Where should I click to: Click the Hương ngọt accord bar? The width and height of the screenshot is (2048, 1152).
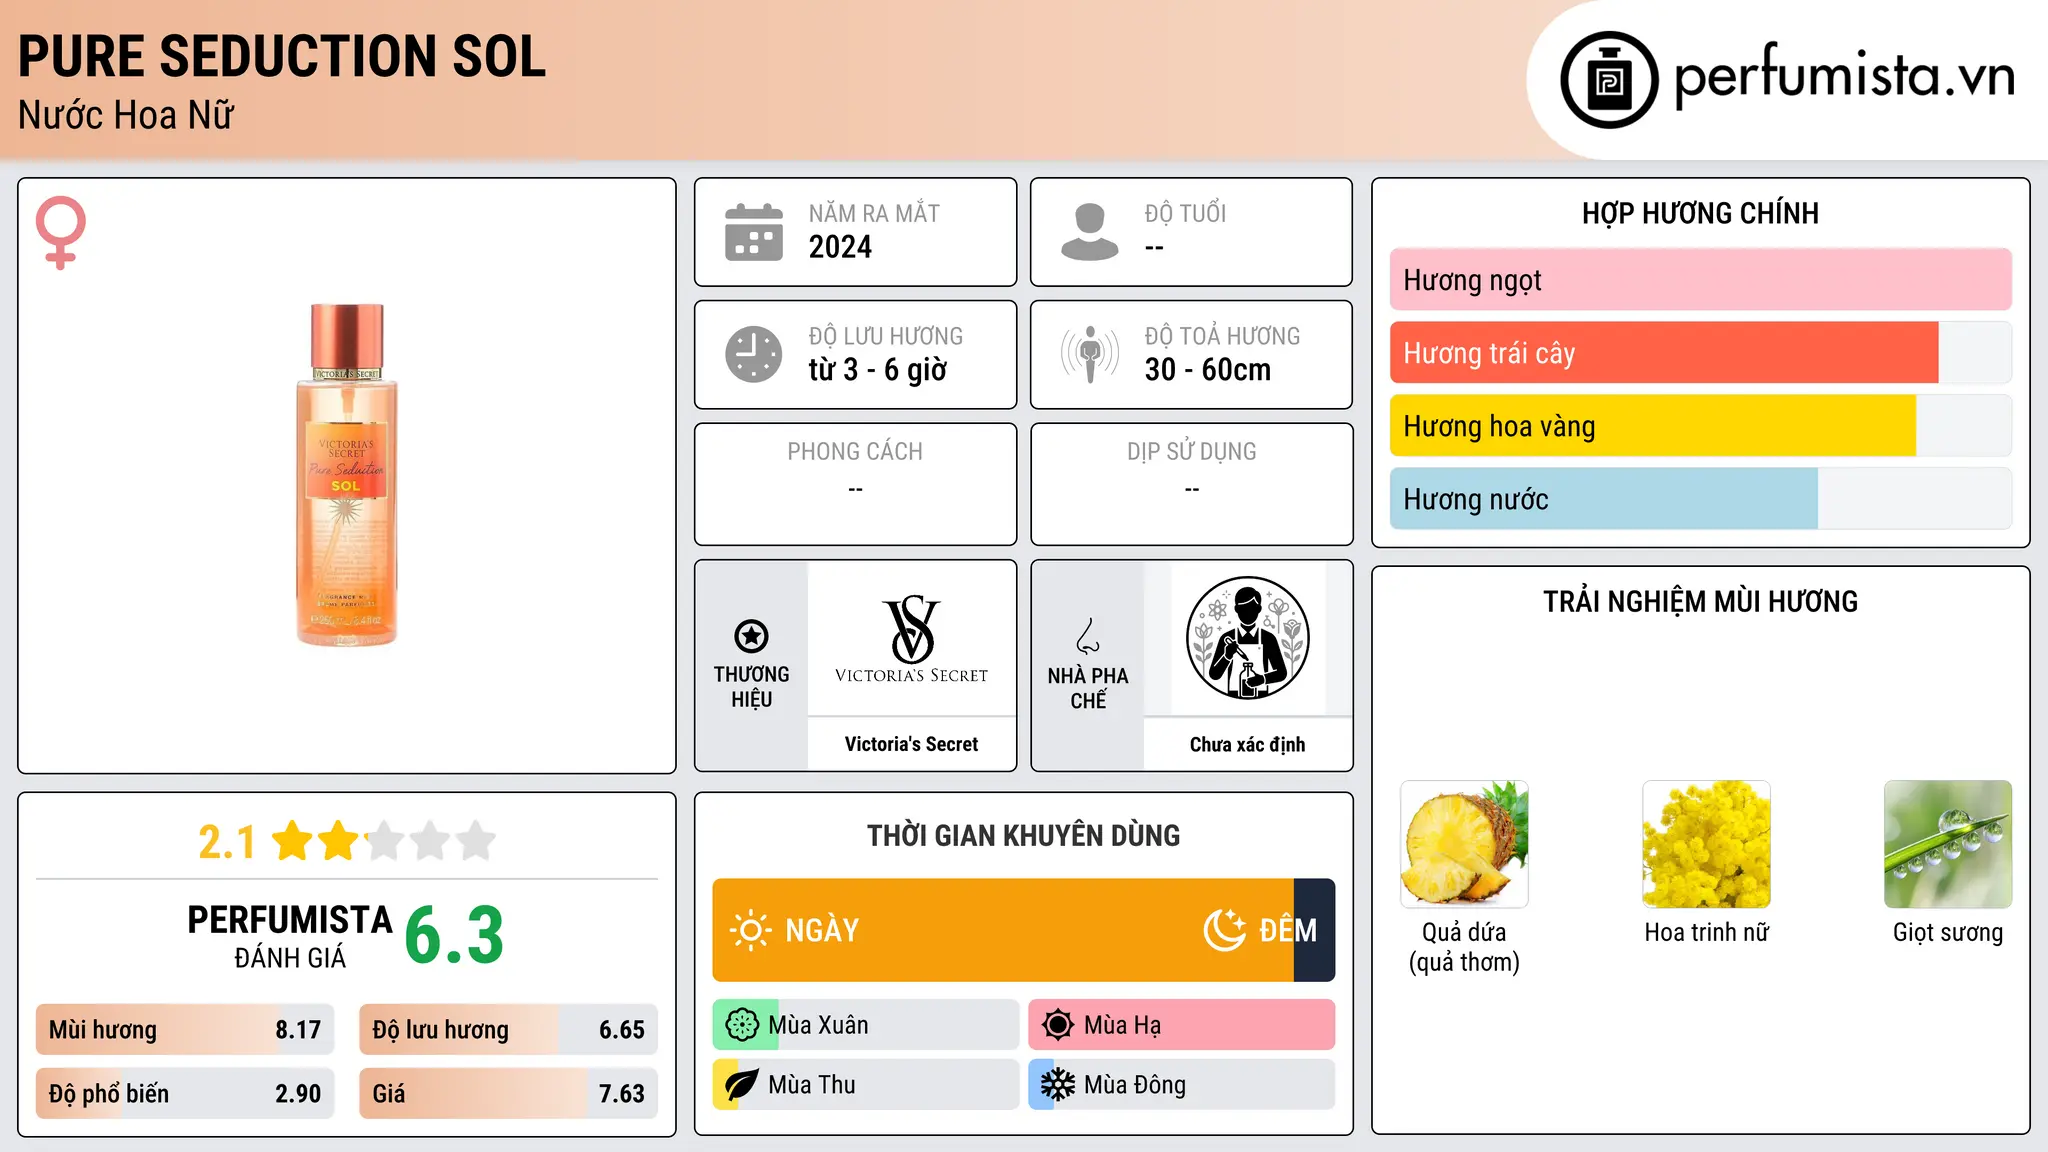(1700, 280)
